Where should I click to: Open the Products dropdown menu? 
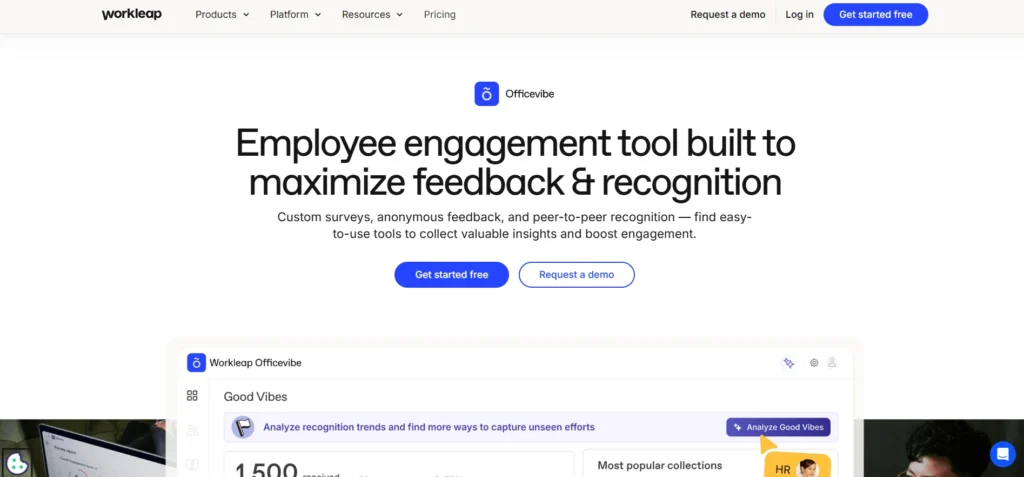click(x=222, y=14)
